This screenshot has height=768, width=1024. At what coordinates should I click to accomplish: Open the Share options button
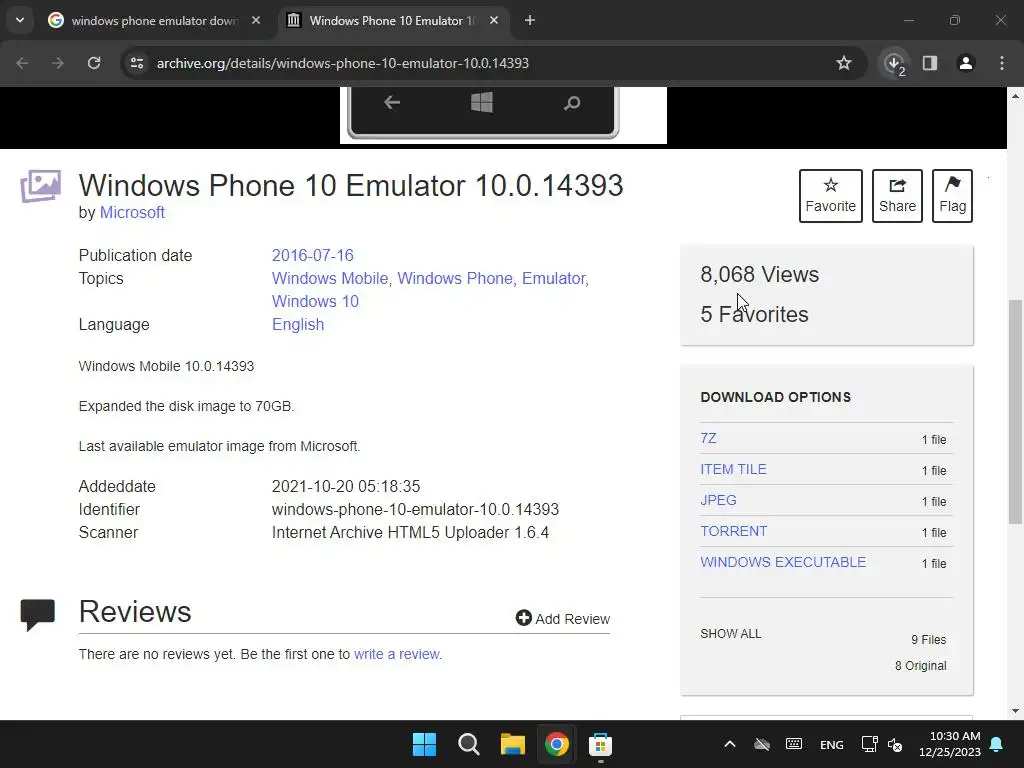(x=897, y=196)
